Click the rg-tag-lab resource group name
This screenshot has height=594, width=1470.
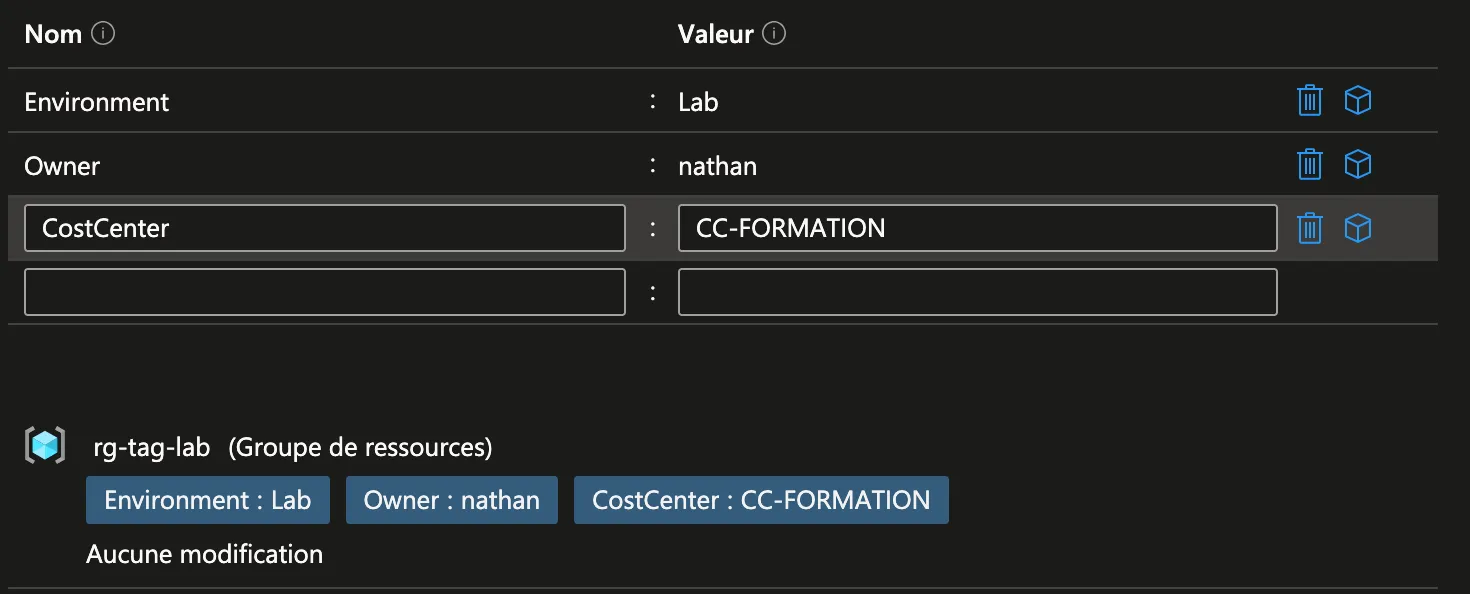(x=151, y=447)
